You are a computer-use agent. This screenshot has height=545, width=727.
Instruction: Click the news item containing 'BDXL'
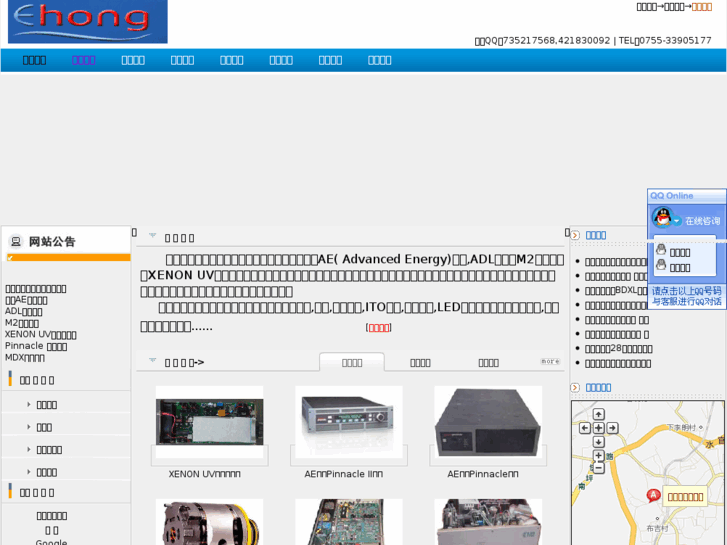point(616,291)
